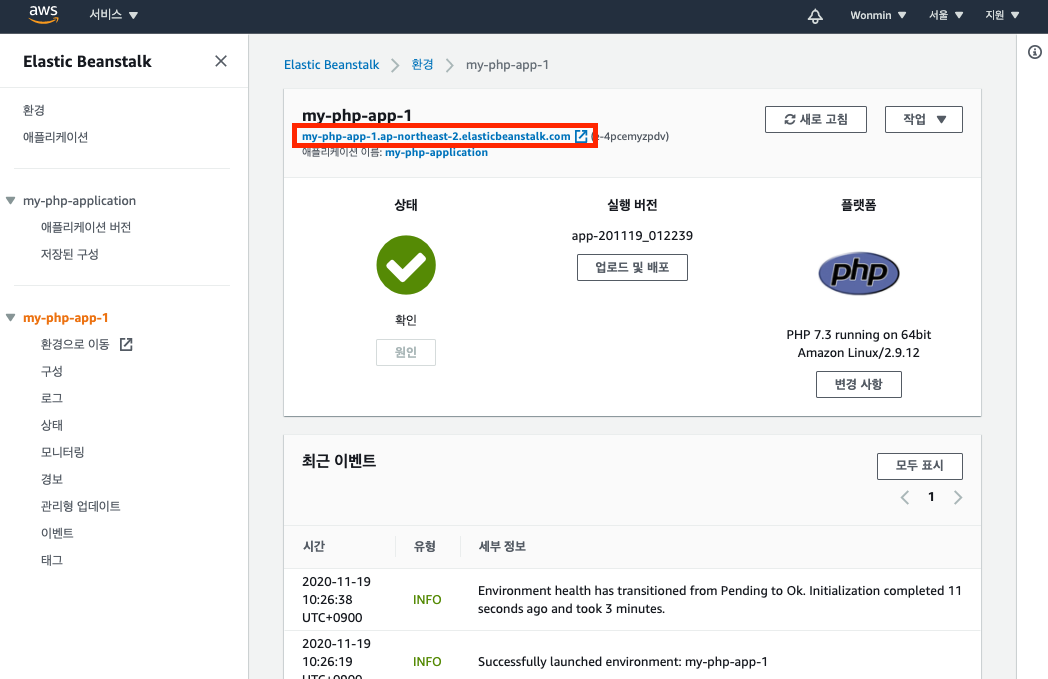Open the my-php-app-1 elasticbeanstalk.com URL
The image size is (1048, 679).
point(436,136)
